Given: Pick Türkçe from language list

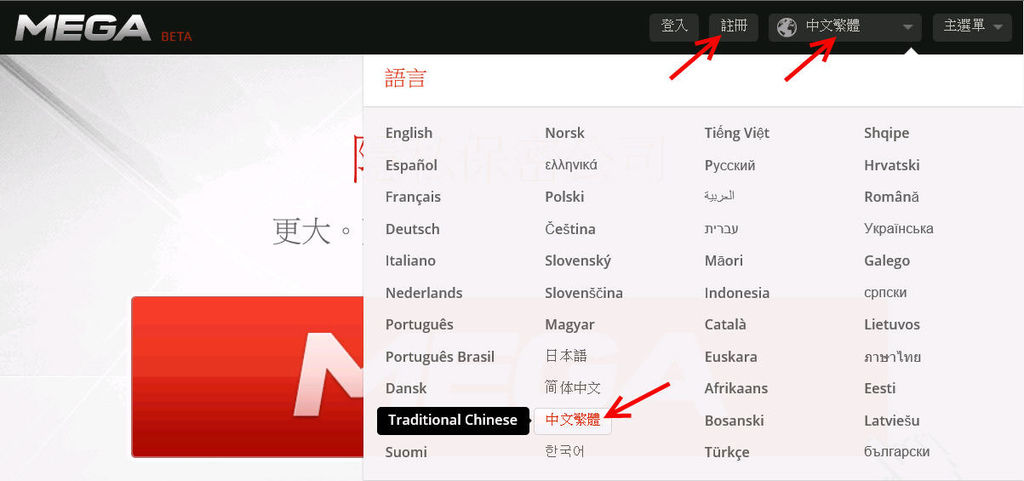Looking at the screenshot, I should click(727, 452).
